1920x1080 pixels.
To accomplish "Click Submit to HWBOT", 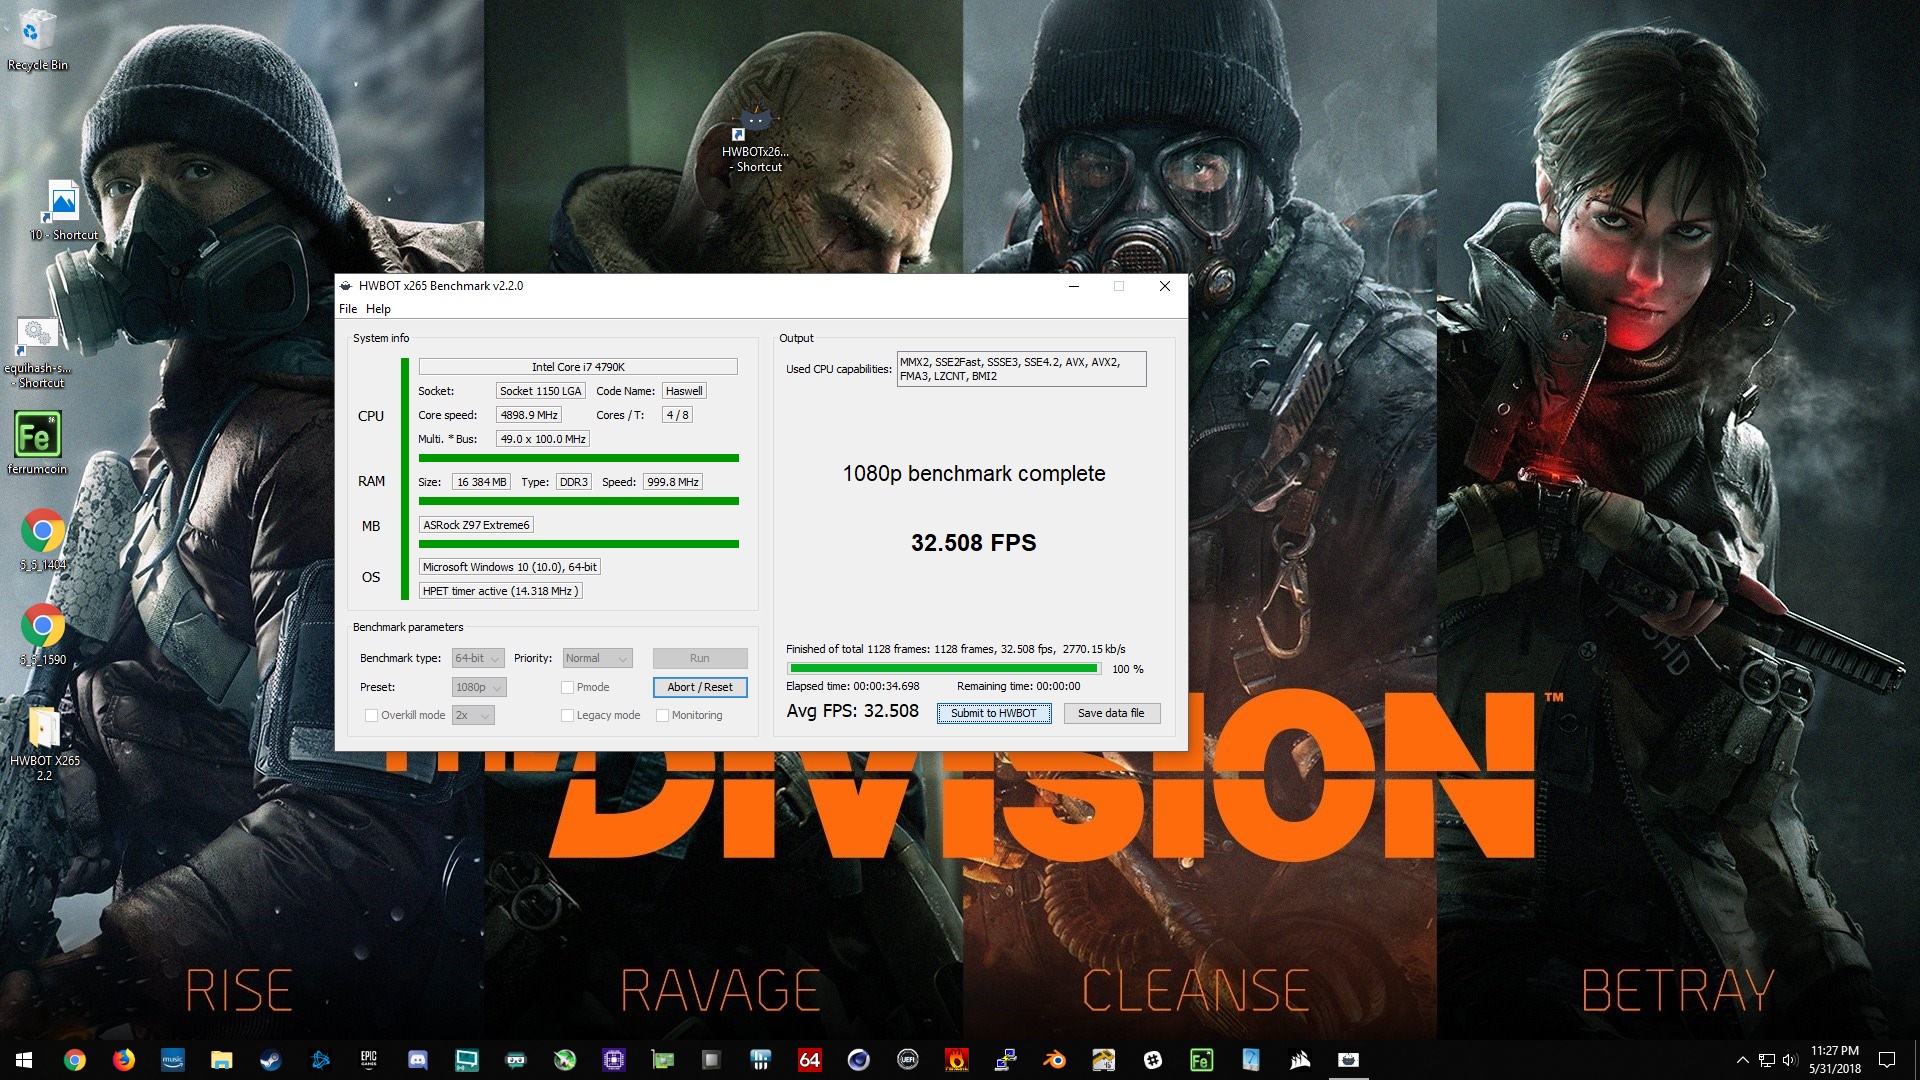I will tap(994, 713).
